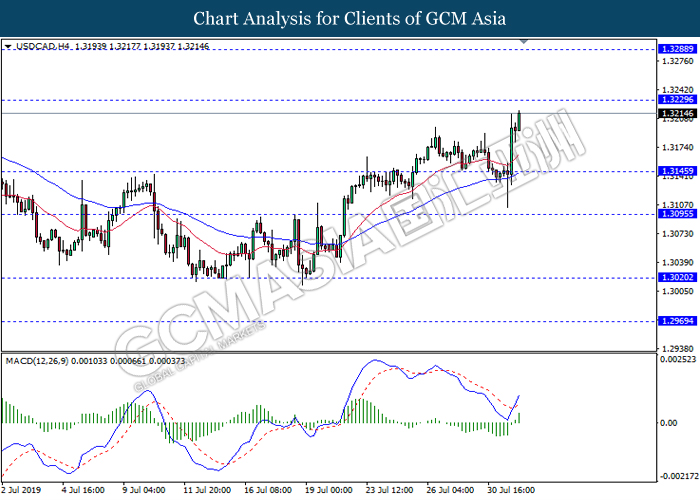Click the 2 Jul 2019 date label
700x500 pixels.
[x=21, y=490]
